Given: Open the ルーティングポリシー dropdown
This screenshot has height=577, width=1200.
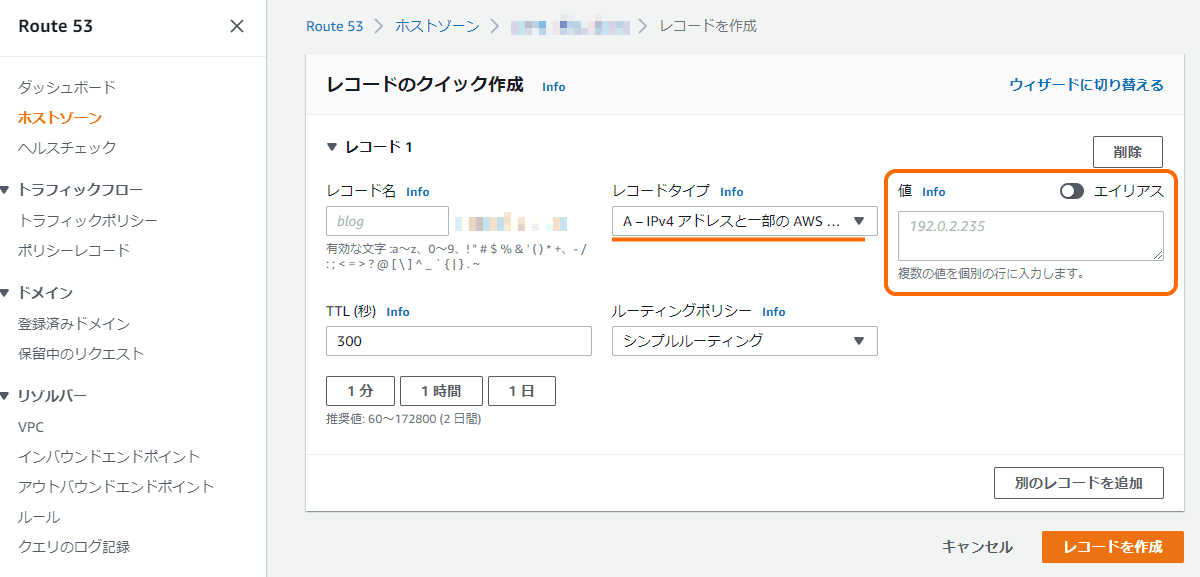Looking at the screenshot, I should pos(745,341).
